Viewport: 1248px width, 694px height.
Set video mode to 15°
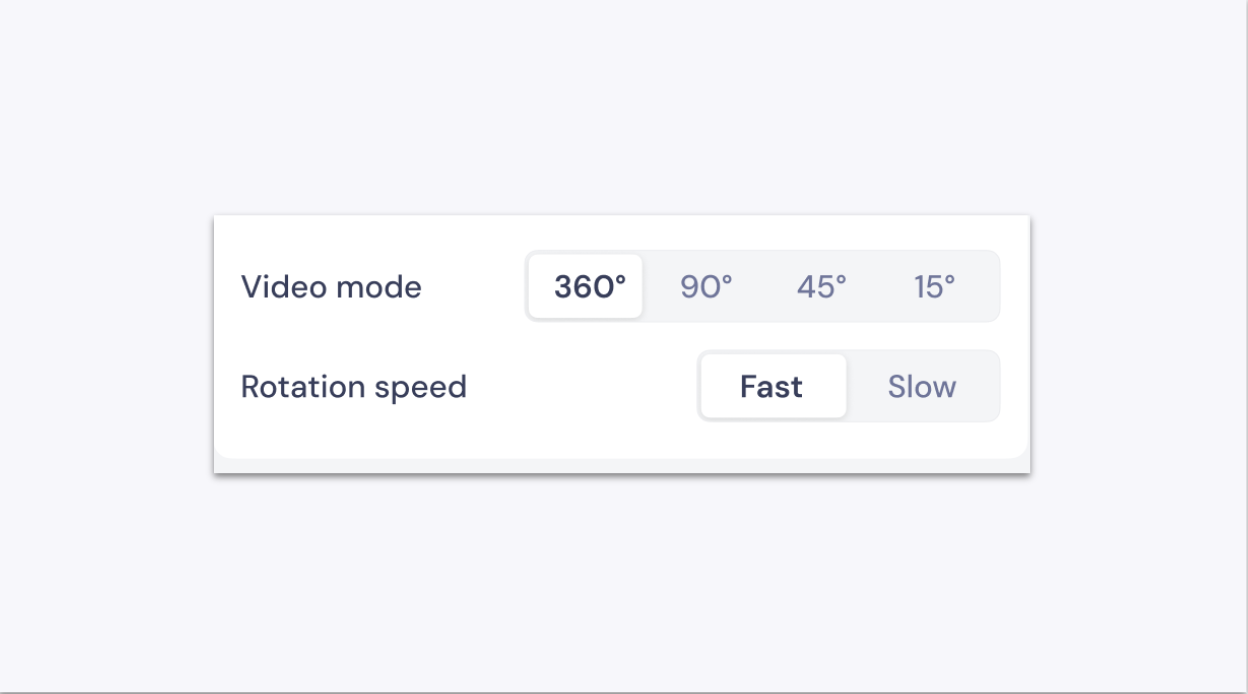tap(935, 287)
